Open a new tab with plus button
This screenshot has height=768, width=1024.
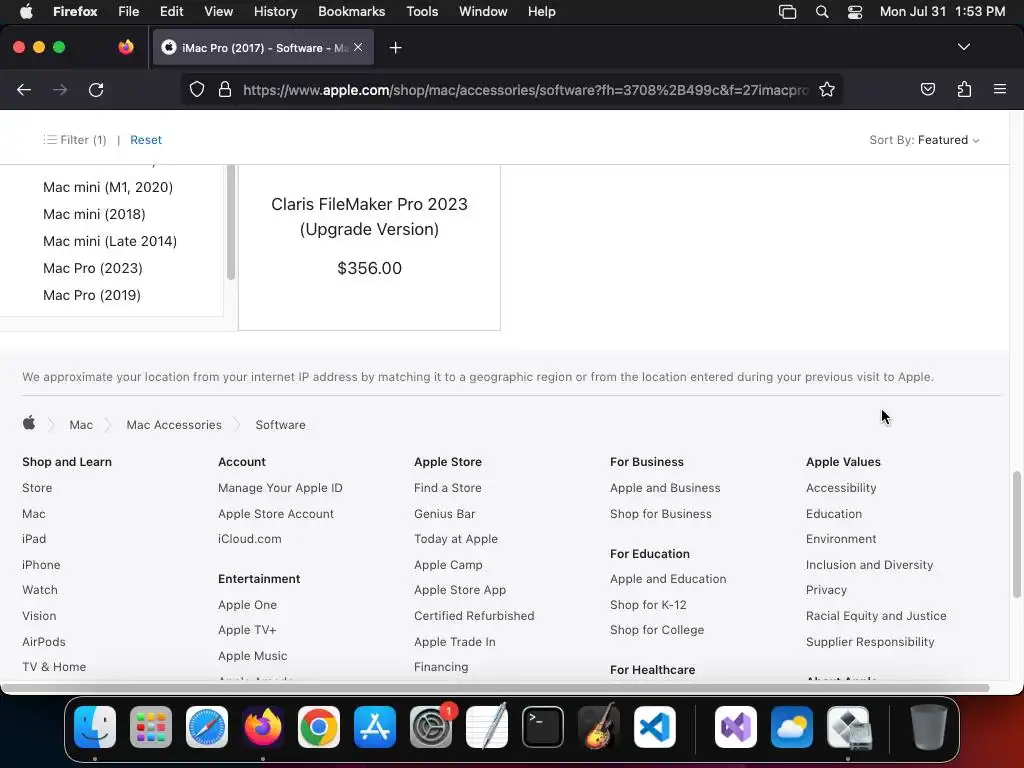[x=395, y=48]
